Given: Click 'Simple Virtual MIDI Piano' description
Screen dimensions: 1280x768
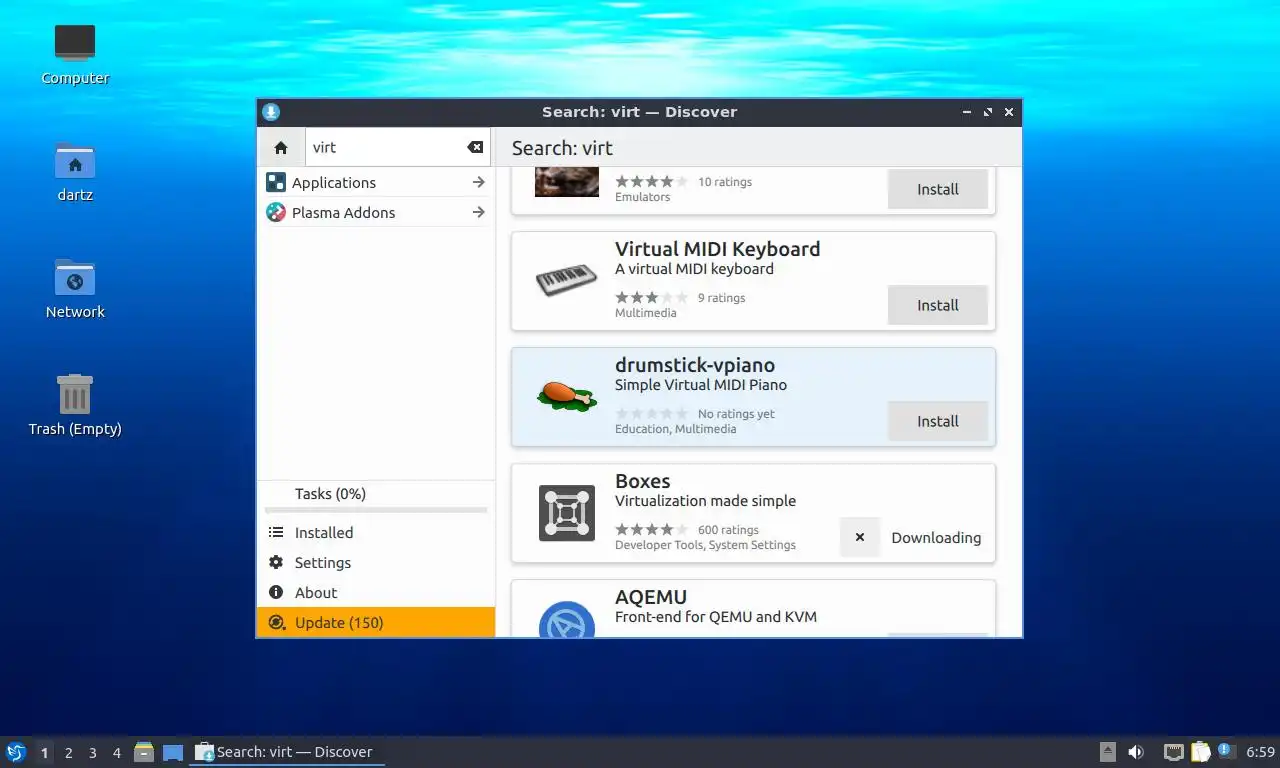Looking at the screenshot, I should click(x=701, y=385).
